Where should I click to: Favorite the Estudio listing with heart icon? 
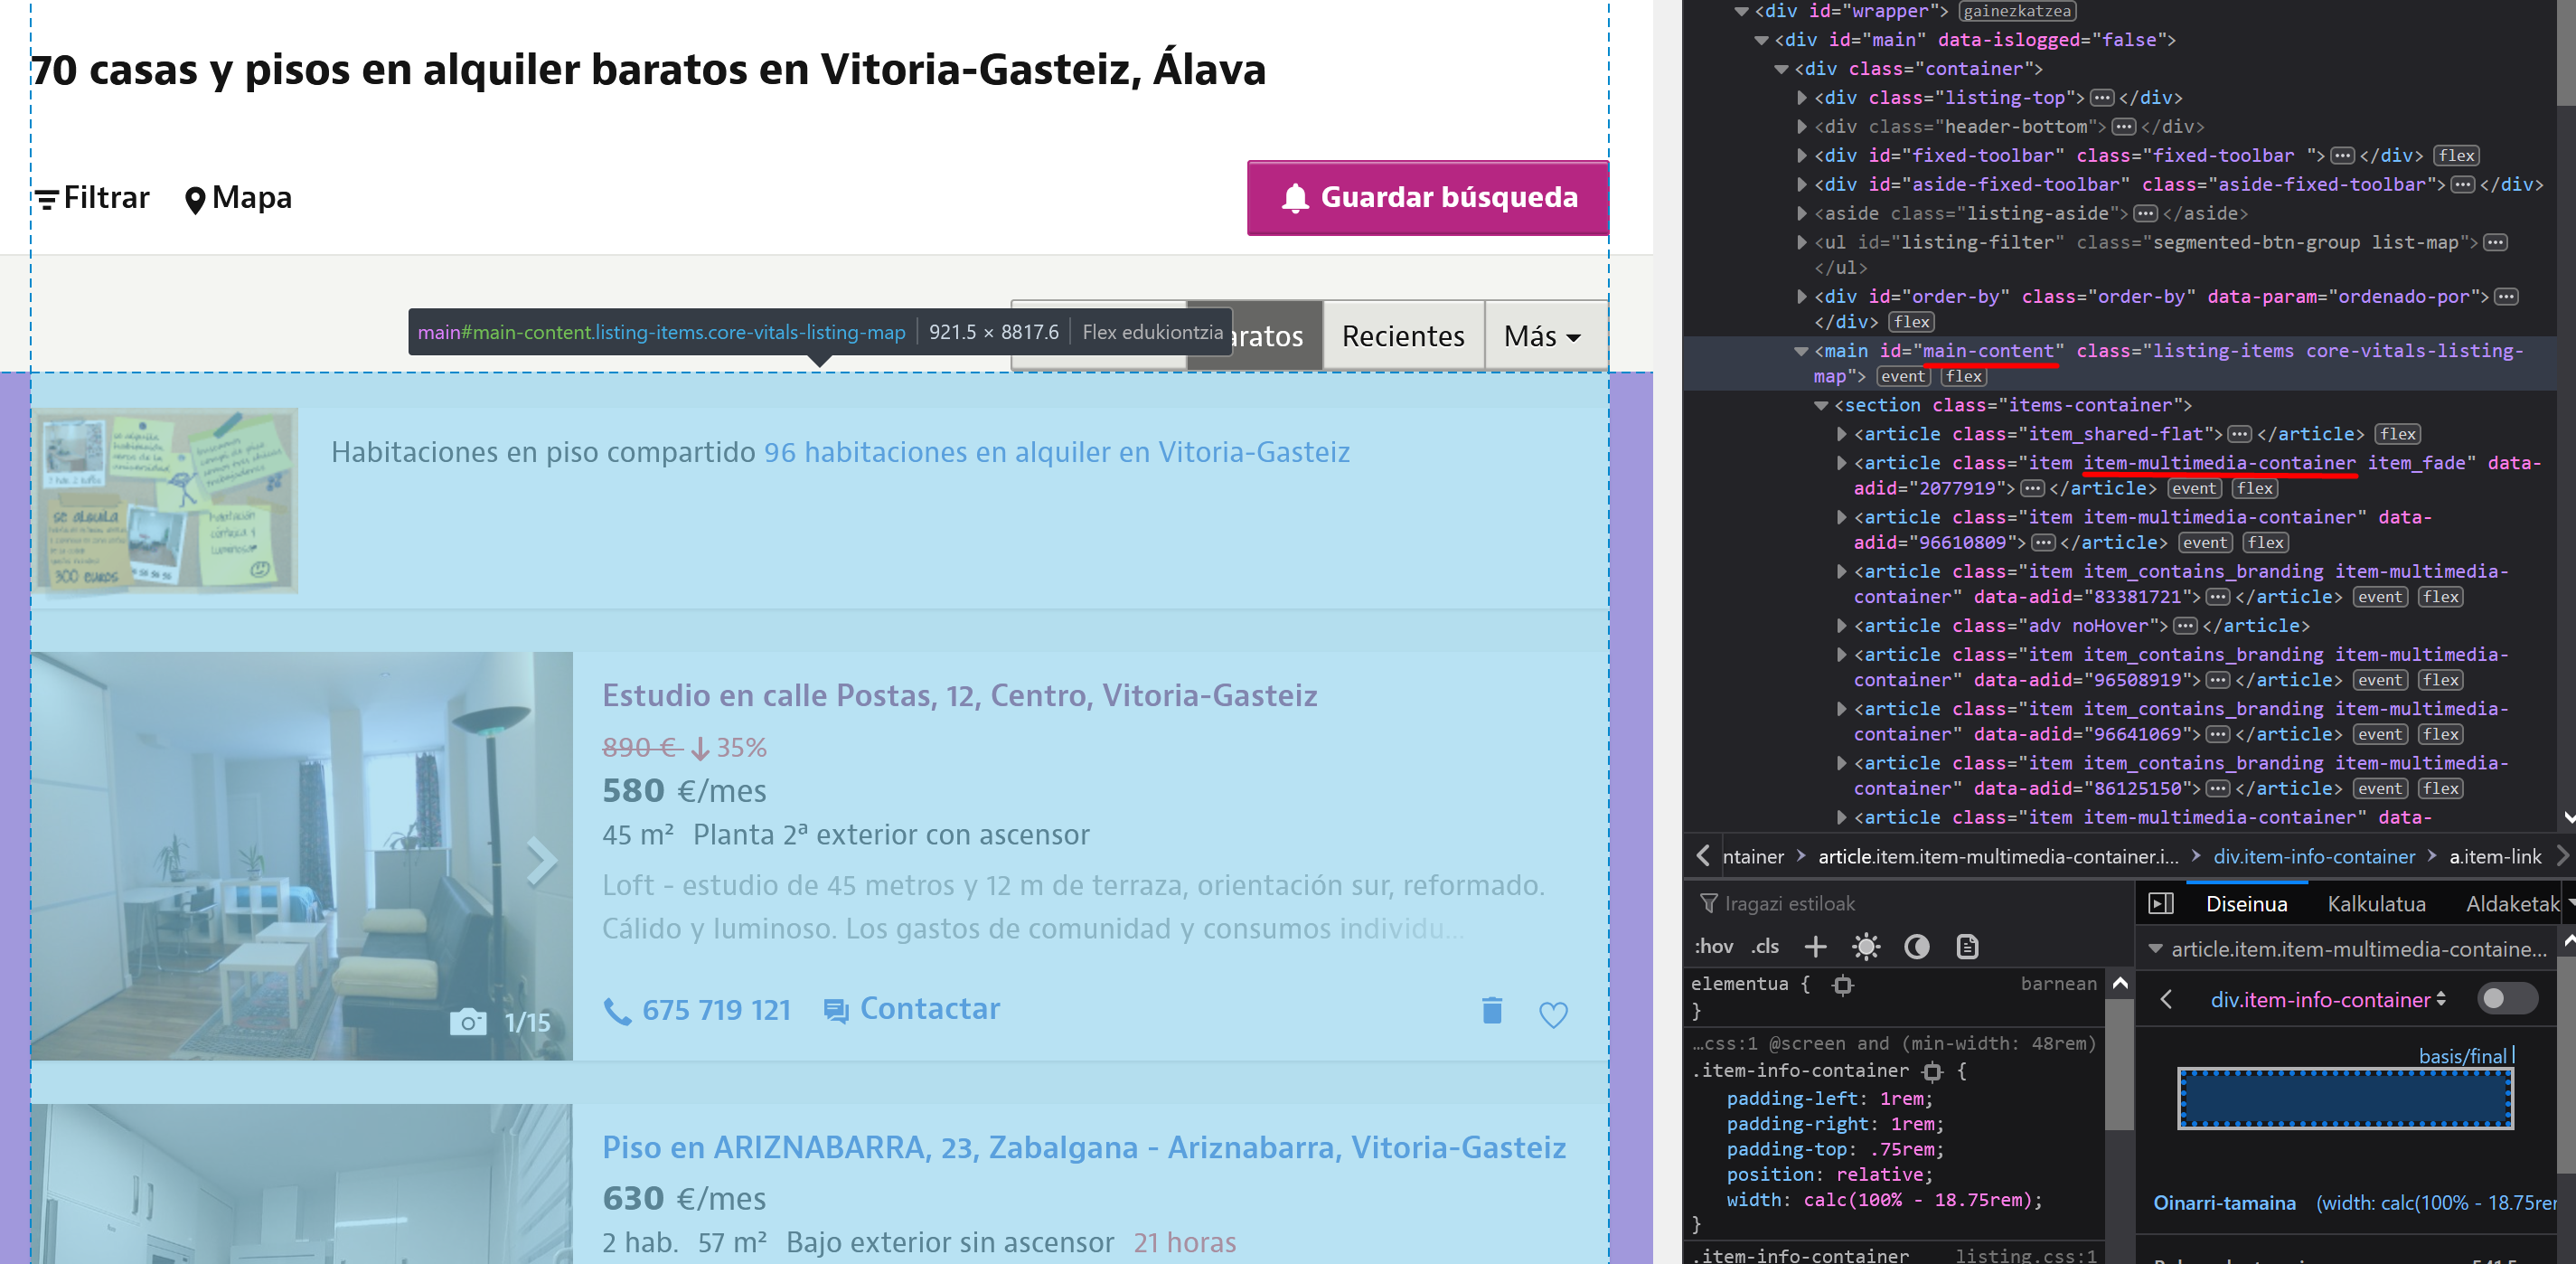(1553, 1014)
